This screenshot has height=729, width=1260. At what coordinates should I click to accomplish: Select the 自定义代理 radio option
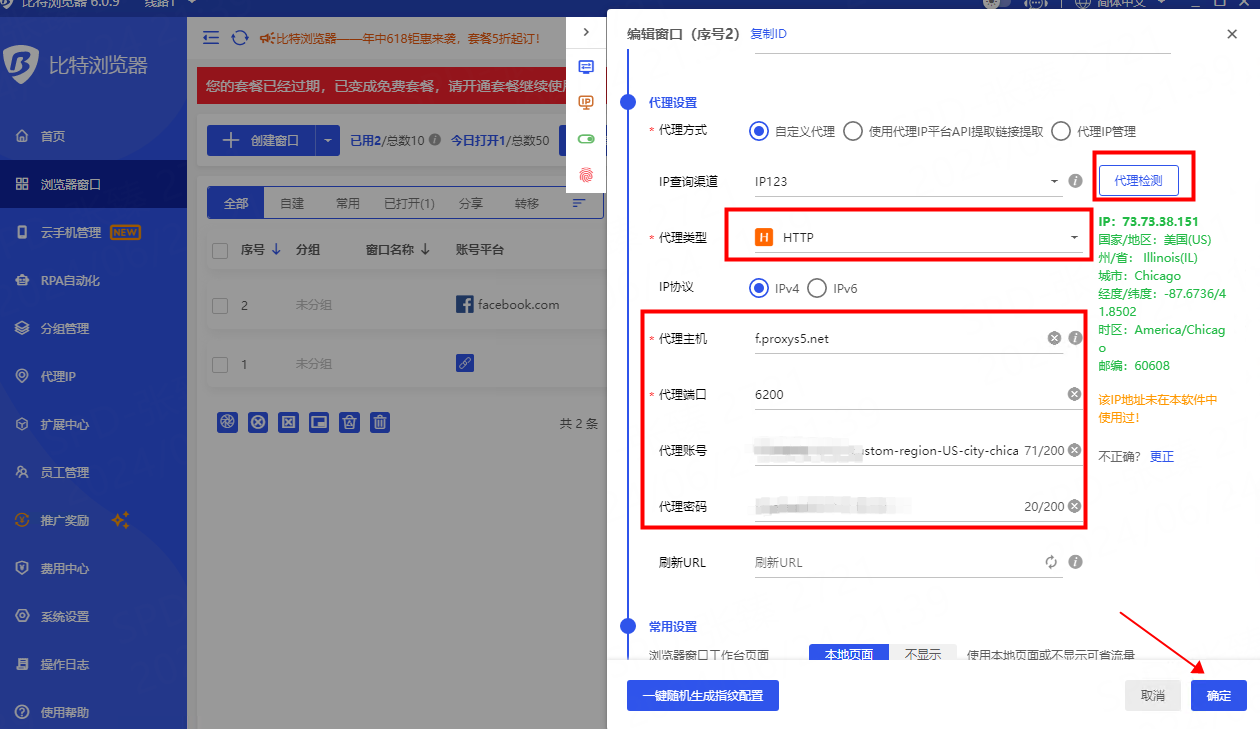click(x=759, y=131)
